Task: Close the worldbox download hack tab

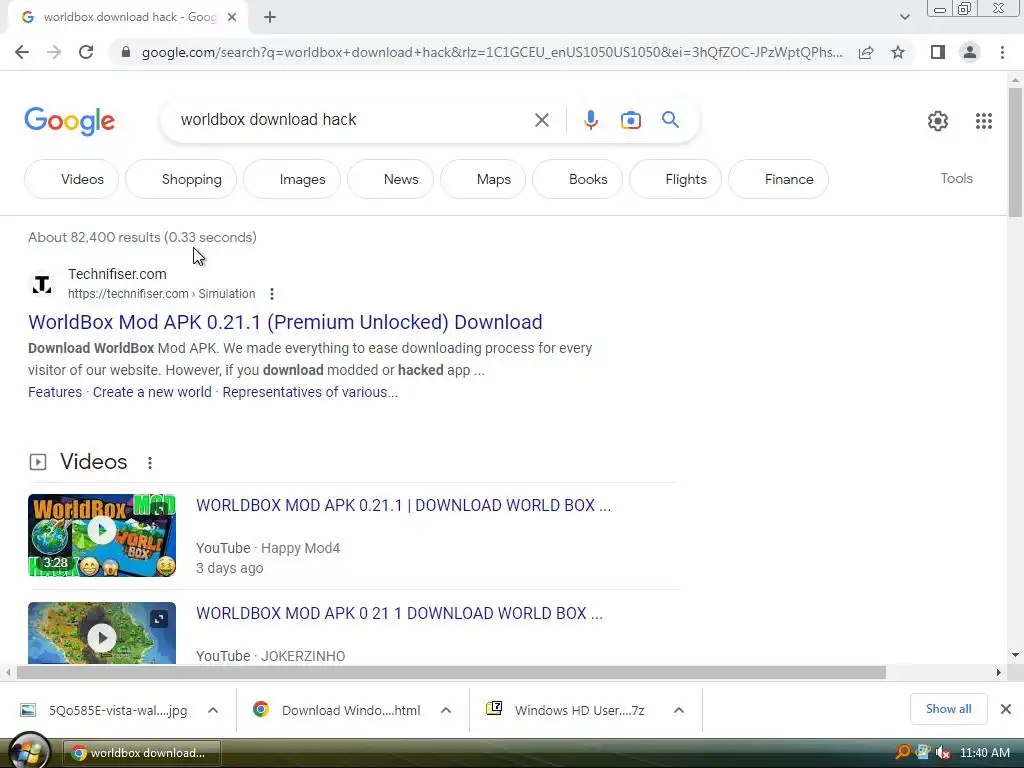Action: pyautogui.click(x=232, y=18)
